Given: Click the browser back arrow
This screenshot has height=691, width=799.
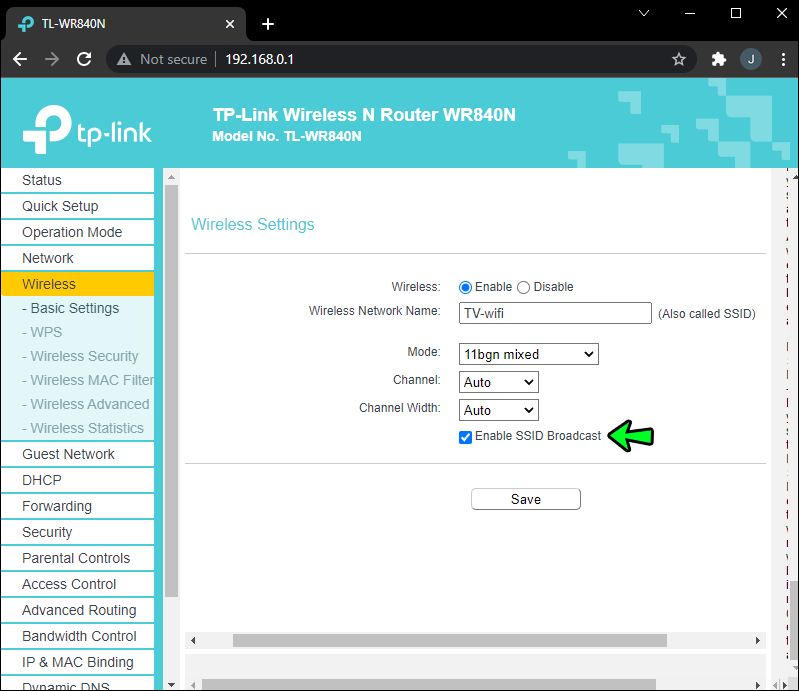Looking at the screenshot, I should [20, 59].
